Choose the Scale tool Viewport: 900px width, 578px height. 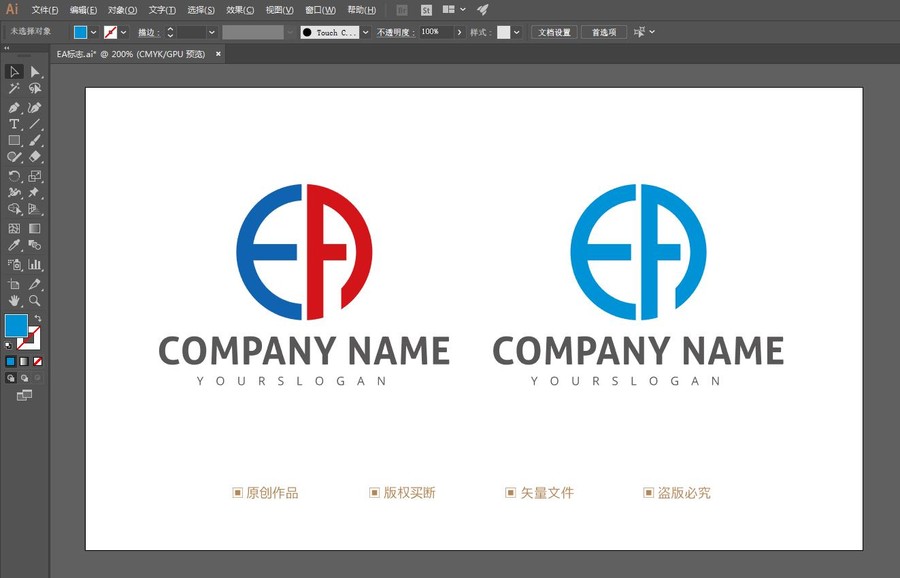click(x=35, y=176)
